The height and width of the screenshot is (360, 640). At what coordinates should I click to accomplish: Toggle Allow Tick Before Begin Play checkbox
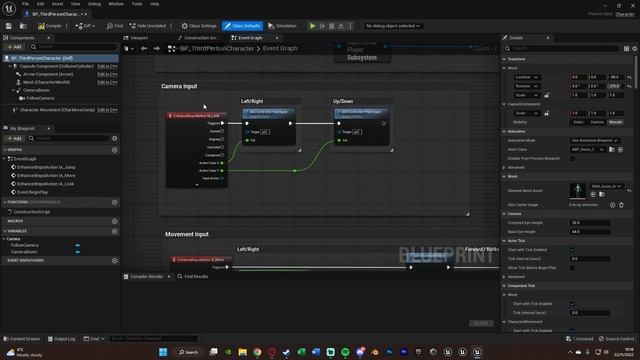(572, 268)
